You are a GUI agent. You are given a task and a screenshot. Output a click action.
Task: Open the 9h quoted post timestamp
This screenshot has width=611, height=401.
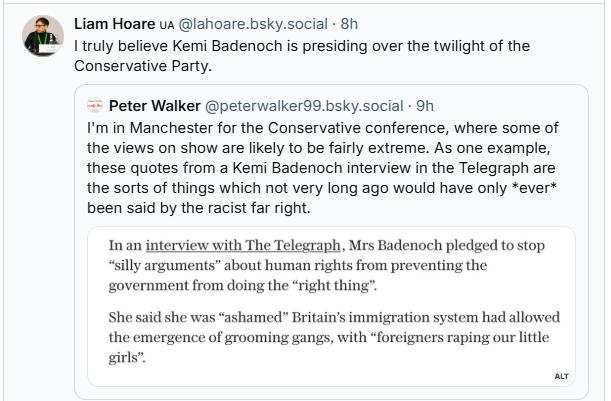pos(425,104)
